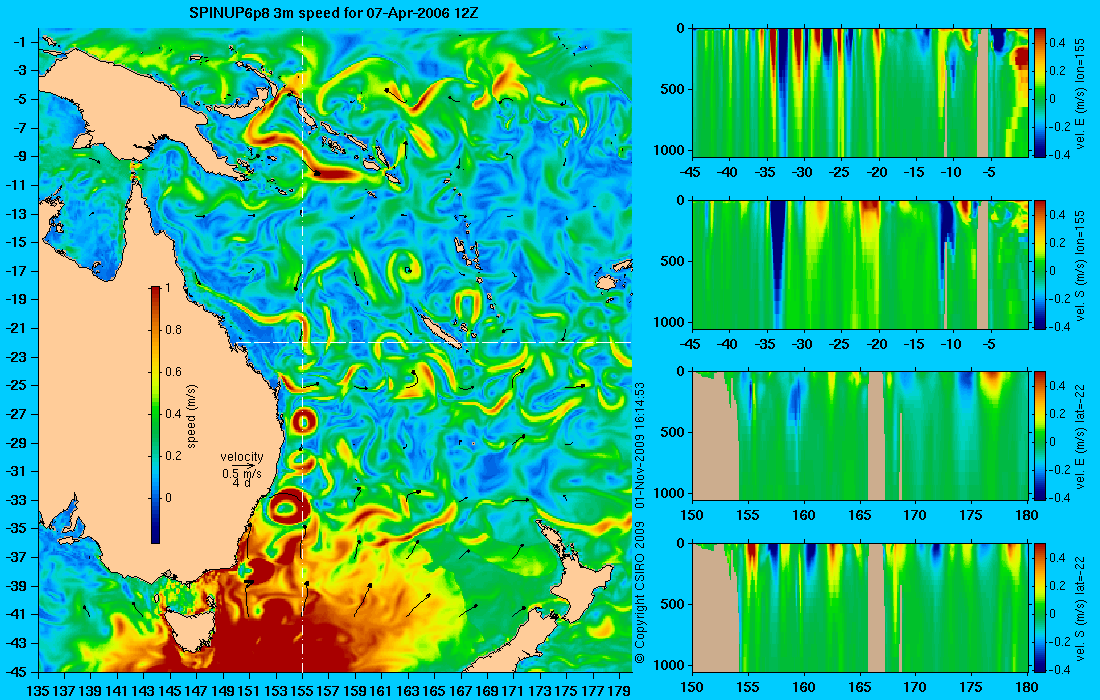Click the '0.6' label on speed colorbar

[173, 372]
